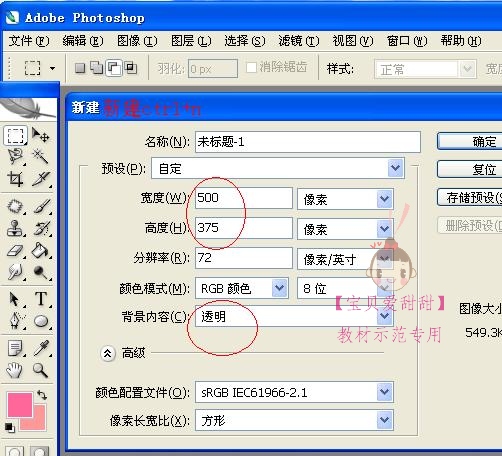Reset default foreground and background colors
Screen dimensions: 502x456
pyautogui.click(x=10, y=427)
